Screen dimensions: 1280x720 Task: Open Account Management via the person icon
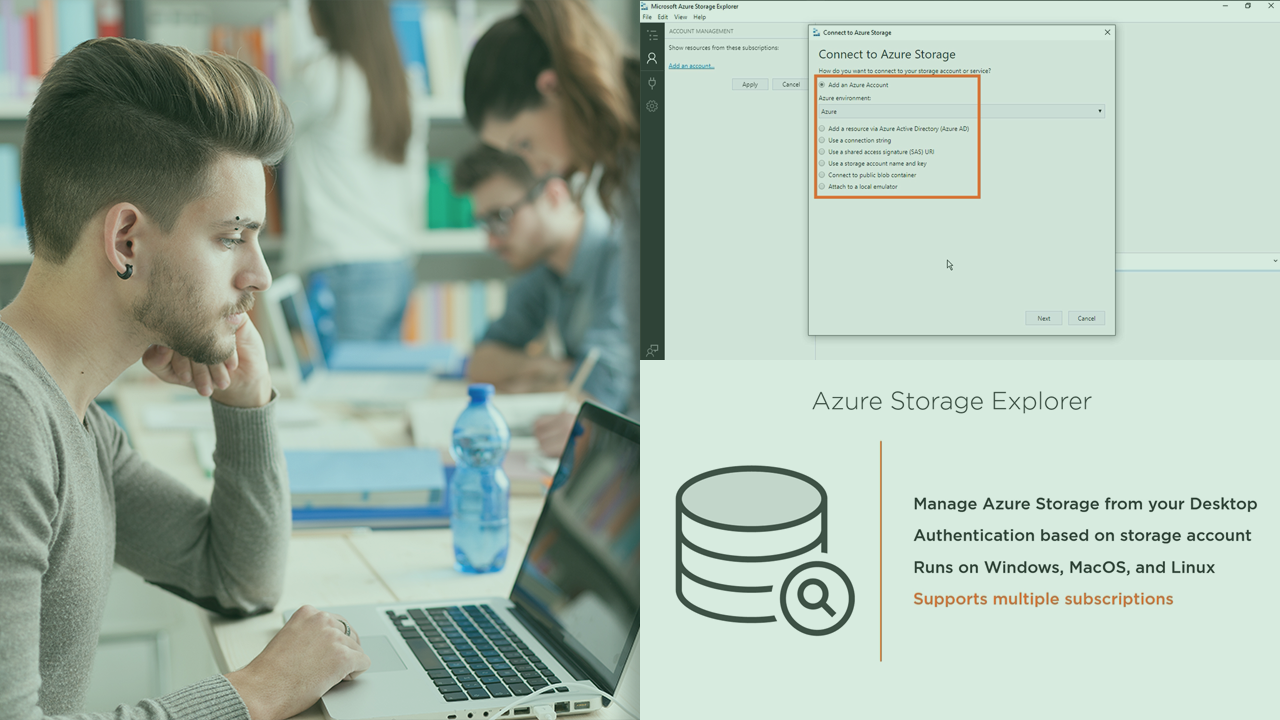tap(652, 58)
